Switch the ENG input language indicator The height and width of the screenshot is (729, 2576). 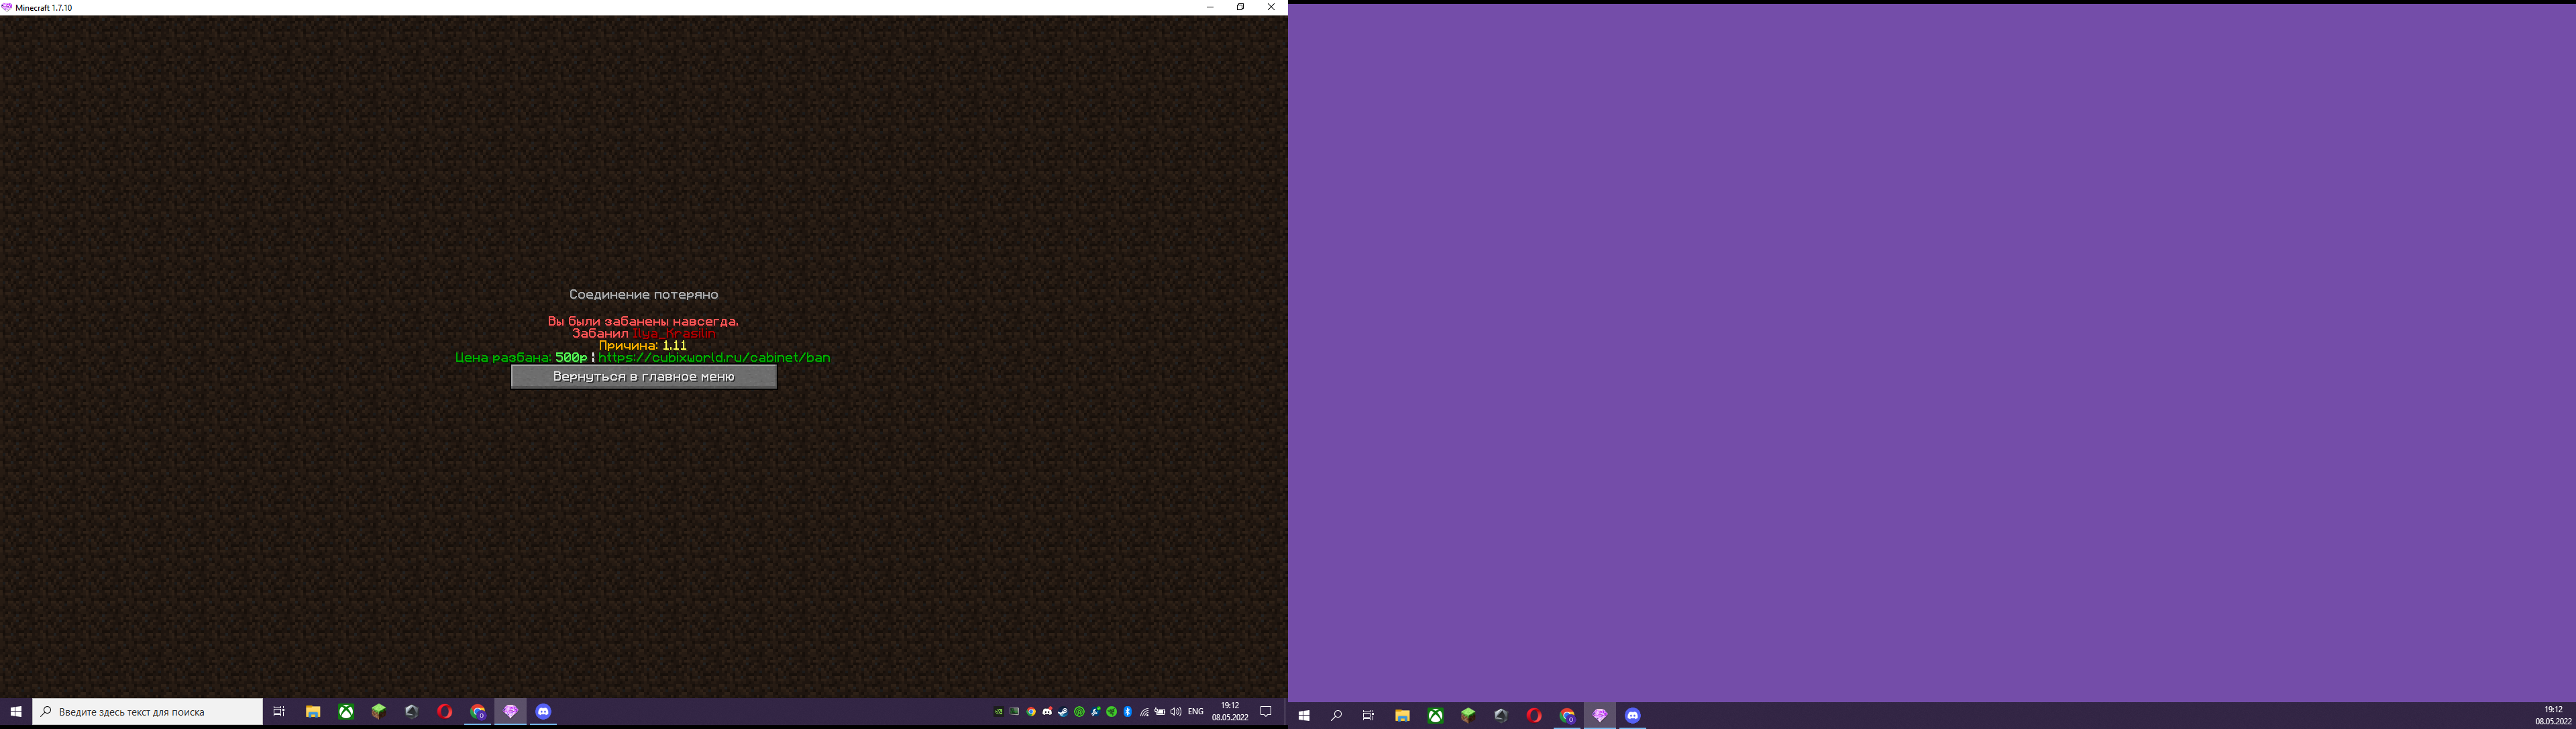pyautogui.click(x=1196, y=712)
